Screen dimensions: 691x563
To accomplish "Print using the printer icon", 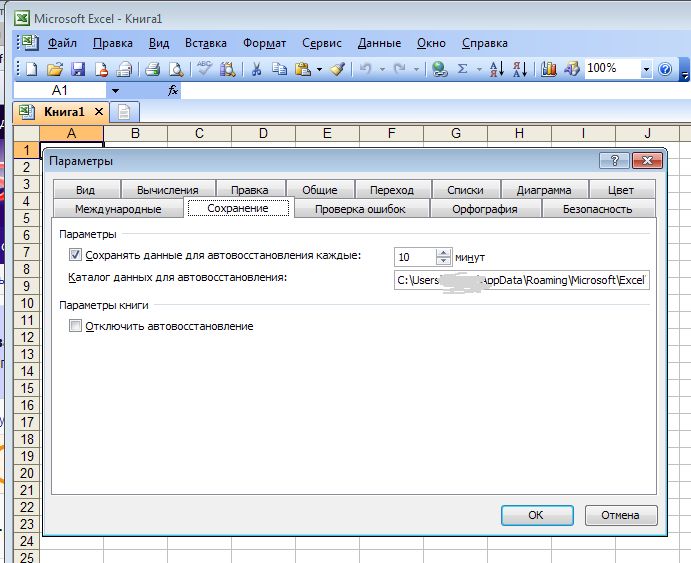I will click(x=152, y=69).
